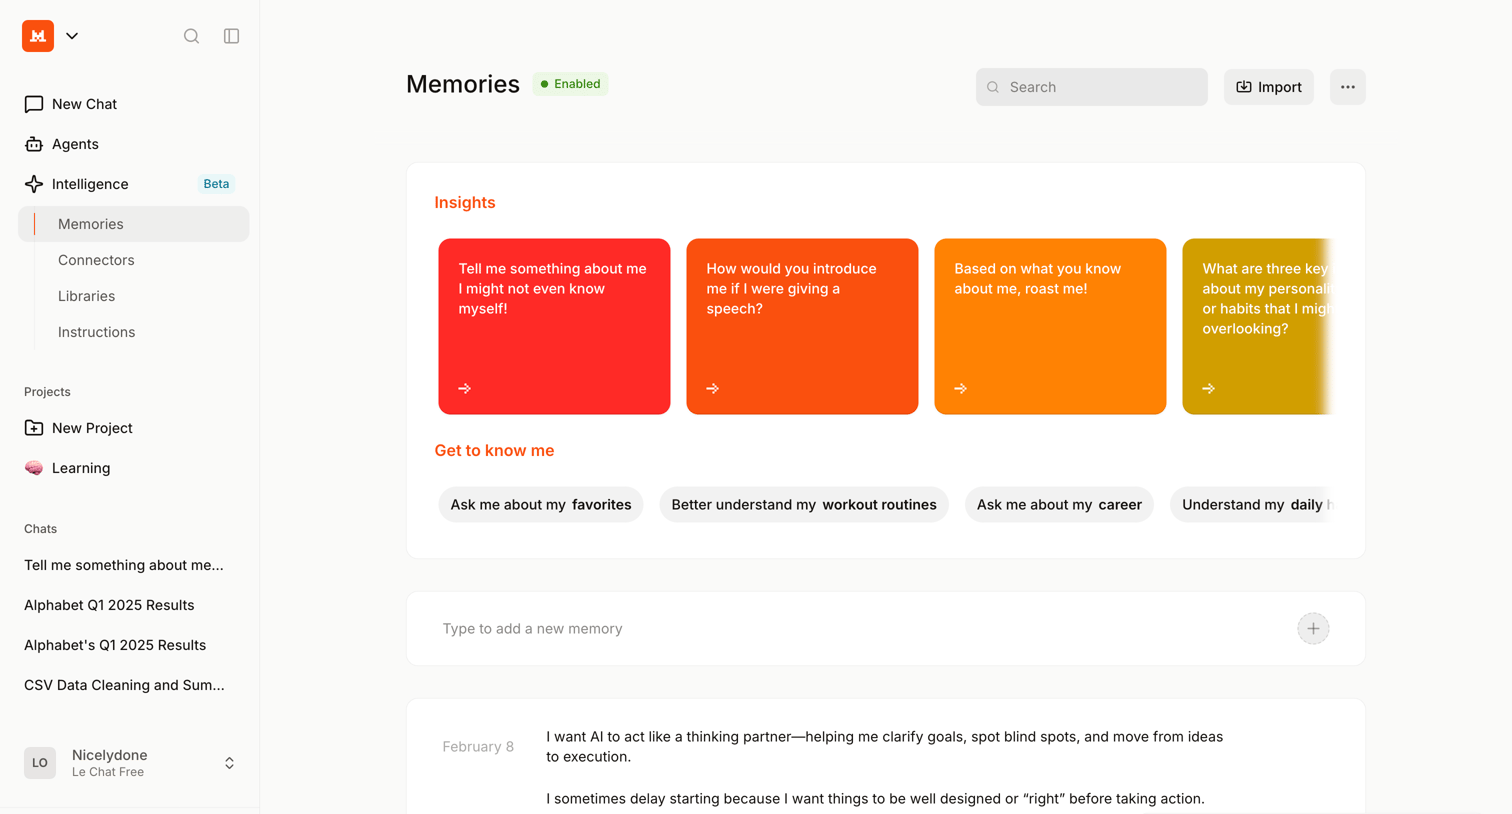
Task: Click the memory about delaying starting
Action: [875, 799]
